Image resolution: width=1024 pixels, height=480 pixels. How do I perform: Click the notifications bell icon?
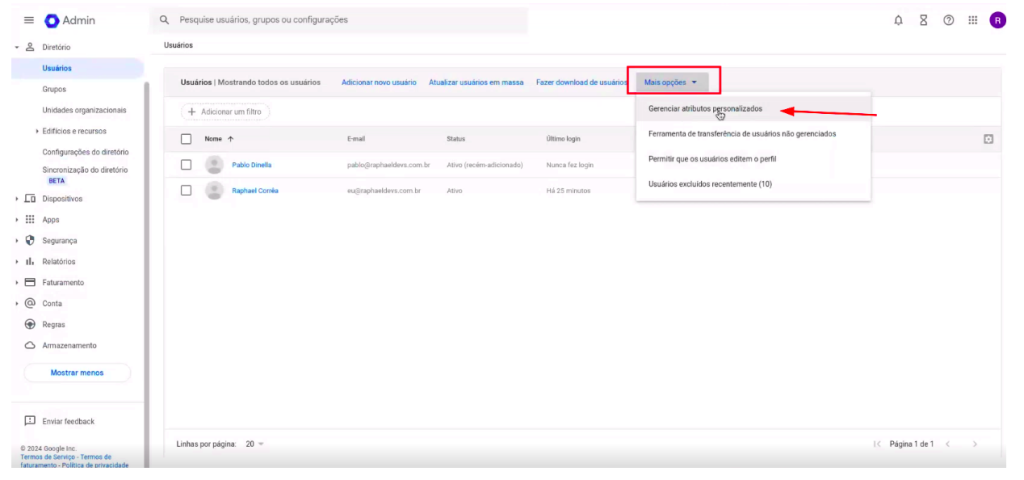pyautogui.click(x=899, y=20)
